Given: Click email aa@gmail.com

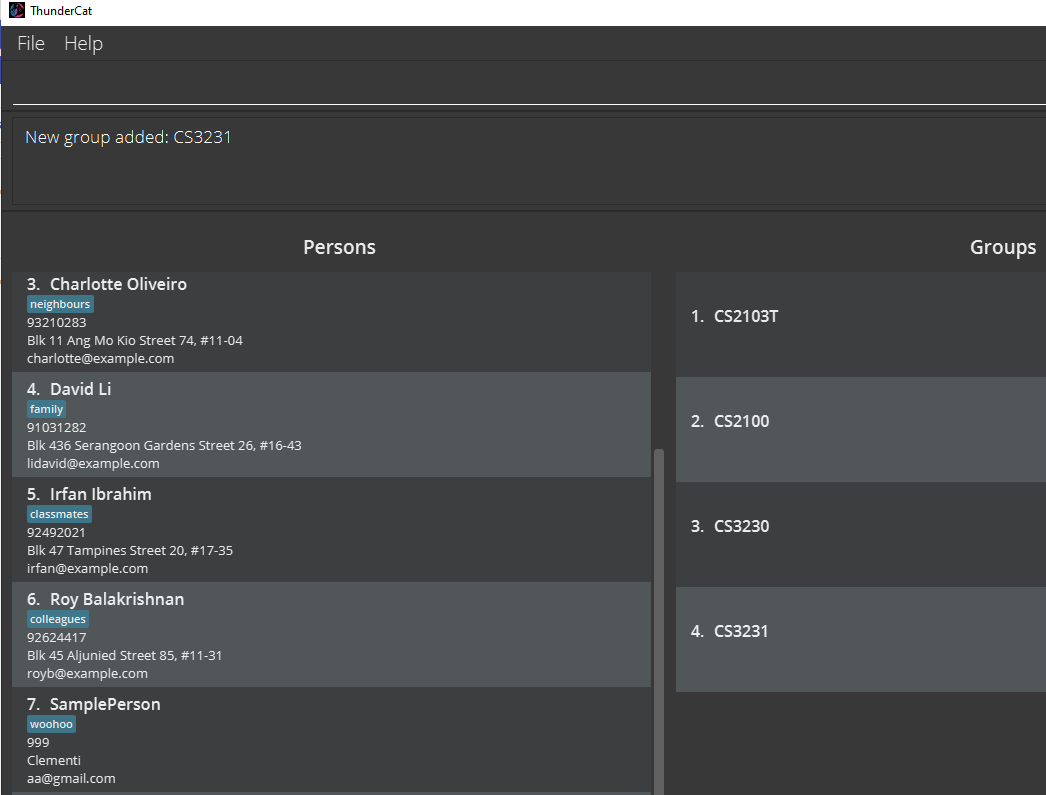Looking at the screenshot, I should 71,779.
